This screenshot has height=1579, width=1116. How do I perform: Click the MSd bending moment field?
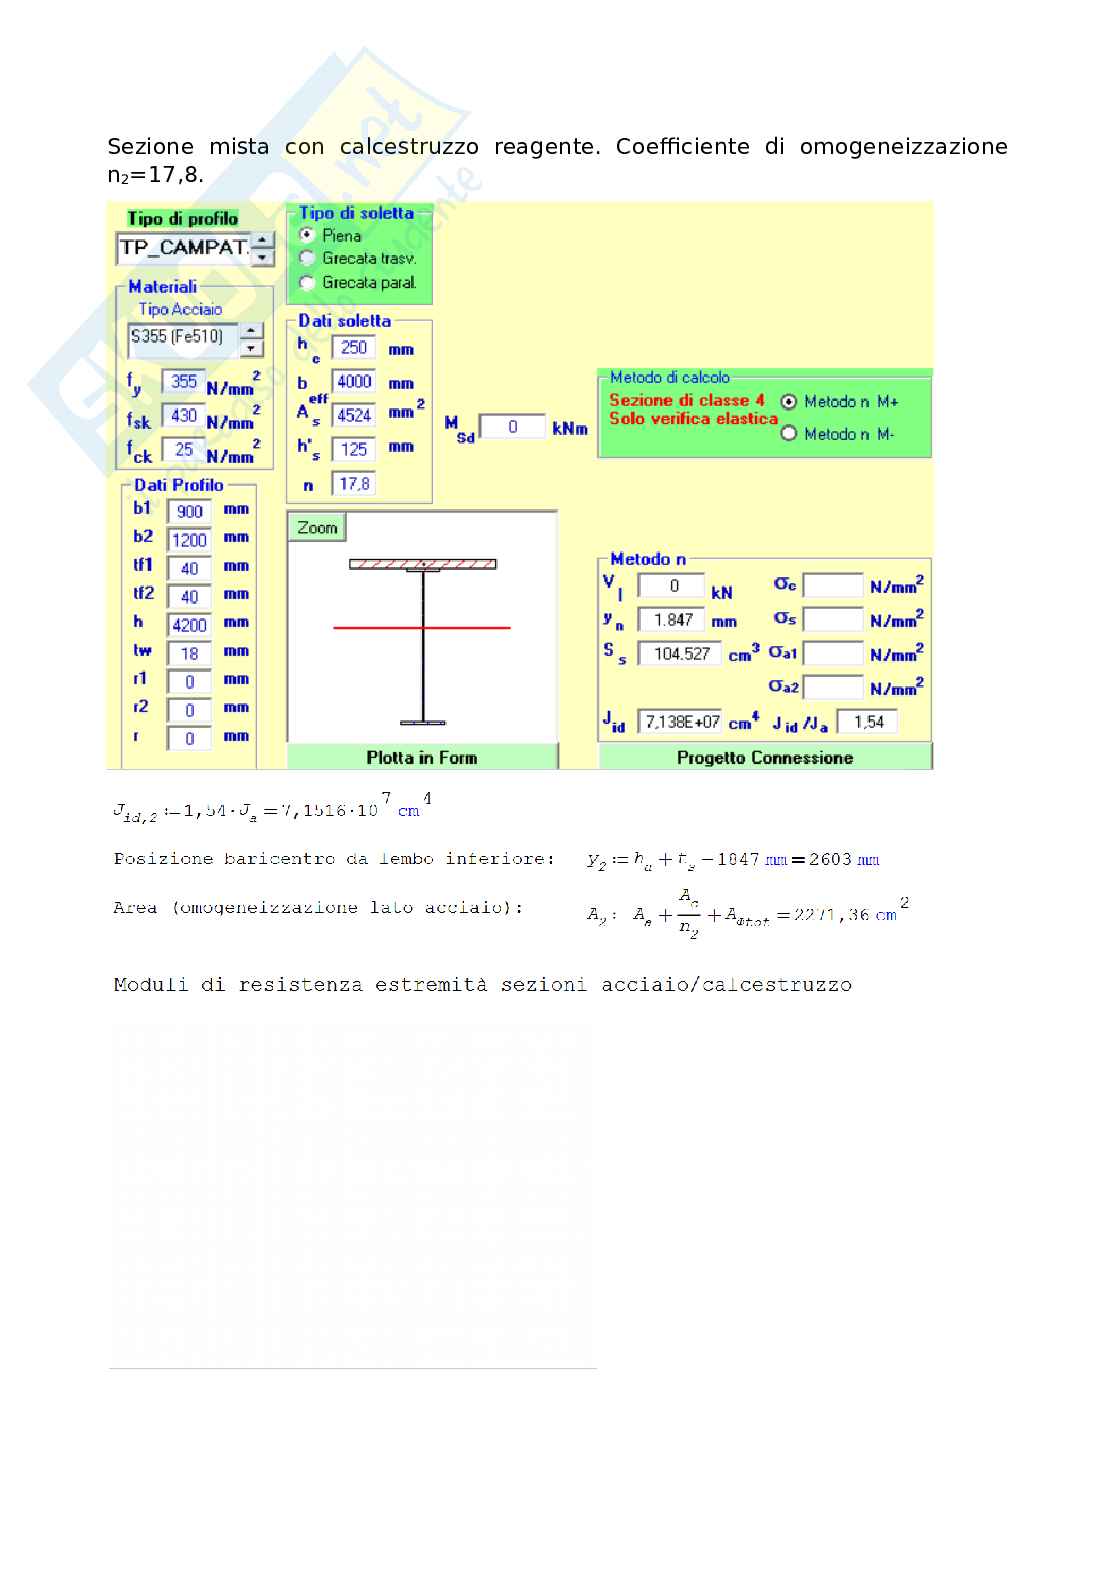point(513,427)
